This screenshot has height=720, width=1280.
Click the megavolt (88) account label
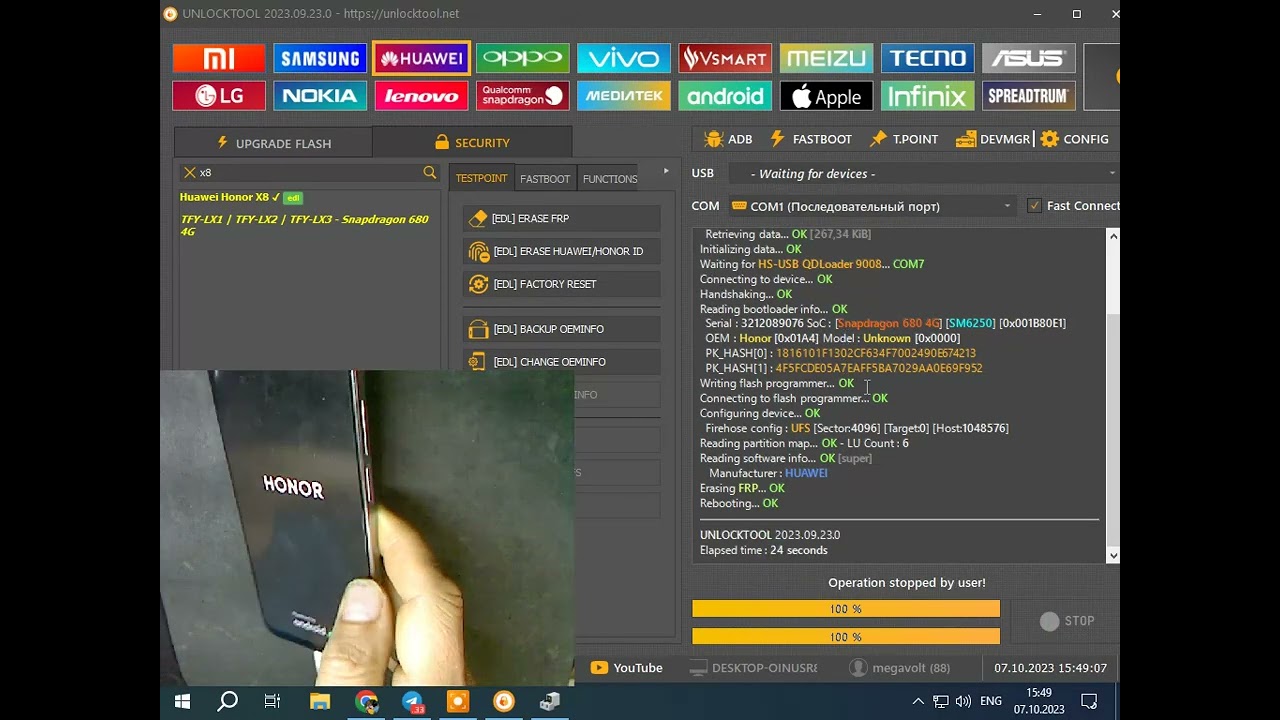tap(899, 668)
